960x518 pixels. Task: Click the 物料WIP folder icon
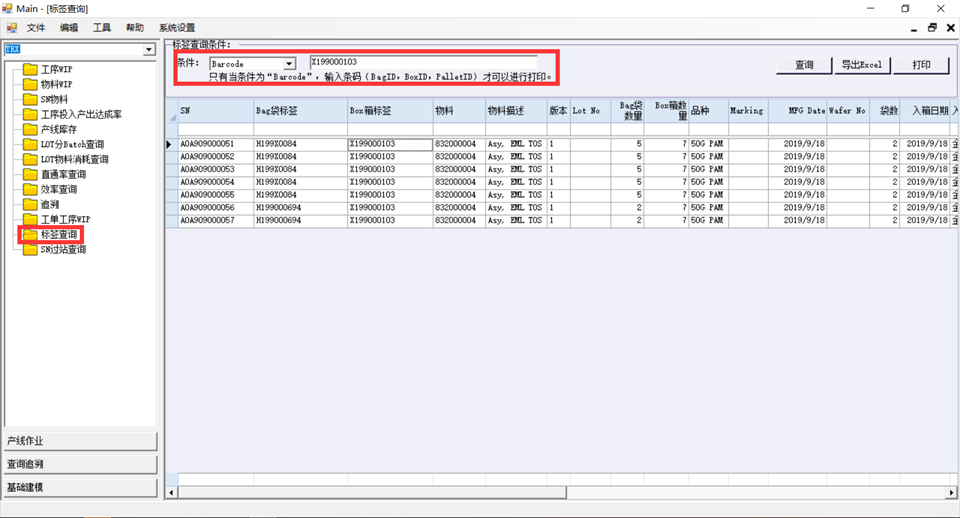30,85
